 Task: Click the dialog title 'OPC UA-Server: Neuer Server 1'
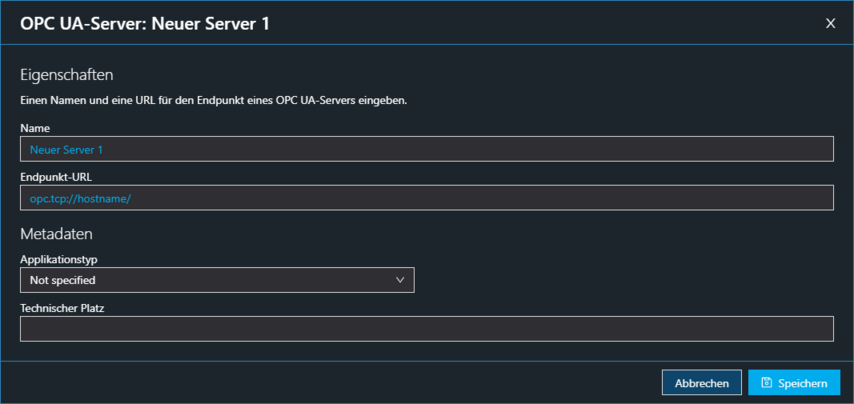click(x=144, y=24)
